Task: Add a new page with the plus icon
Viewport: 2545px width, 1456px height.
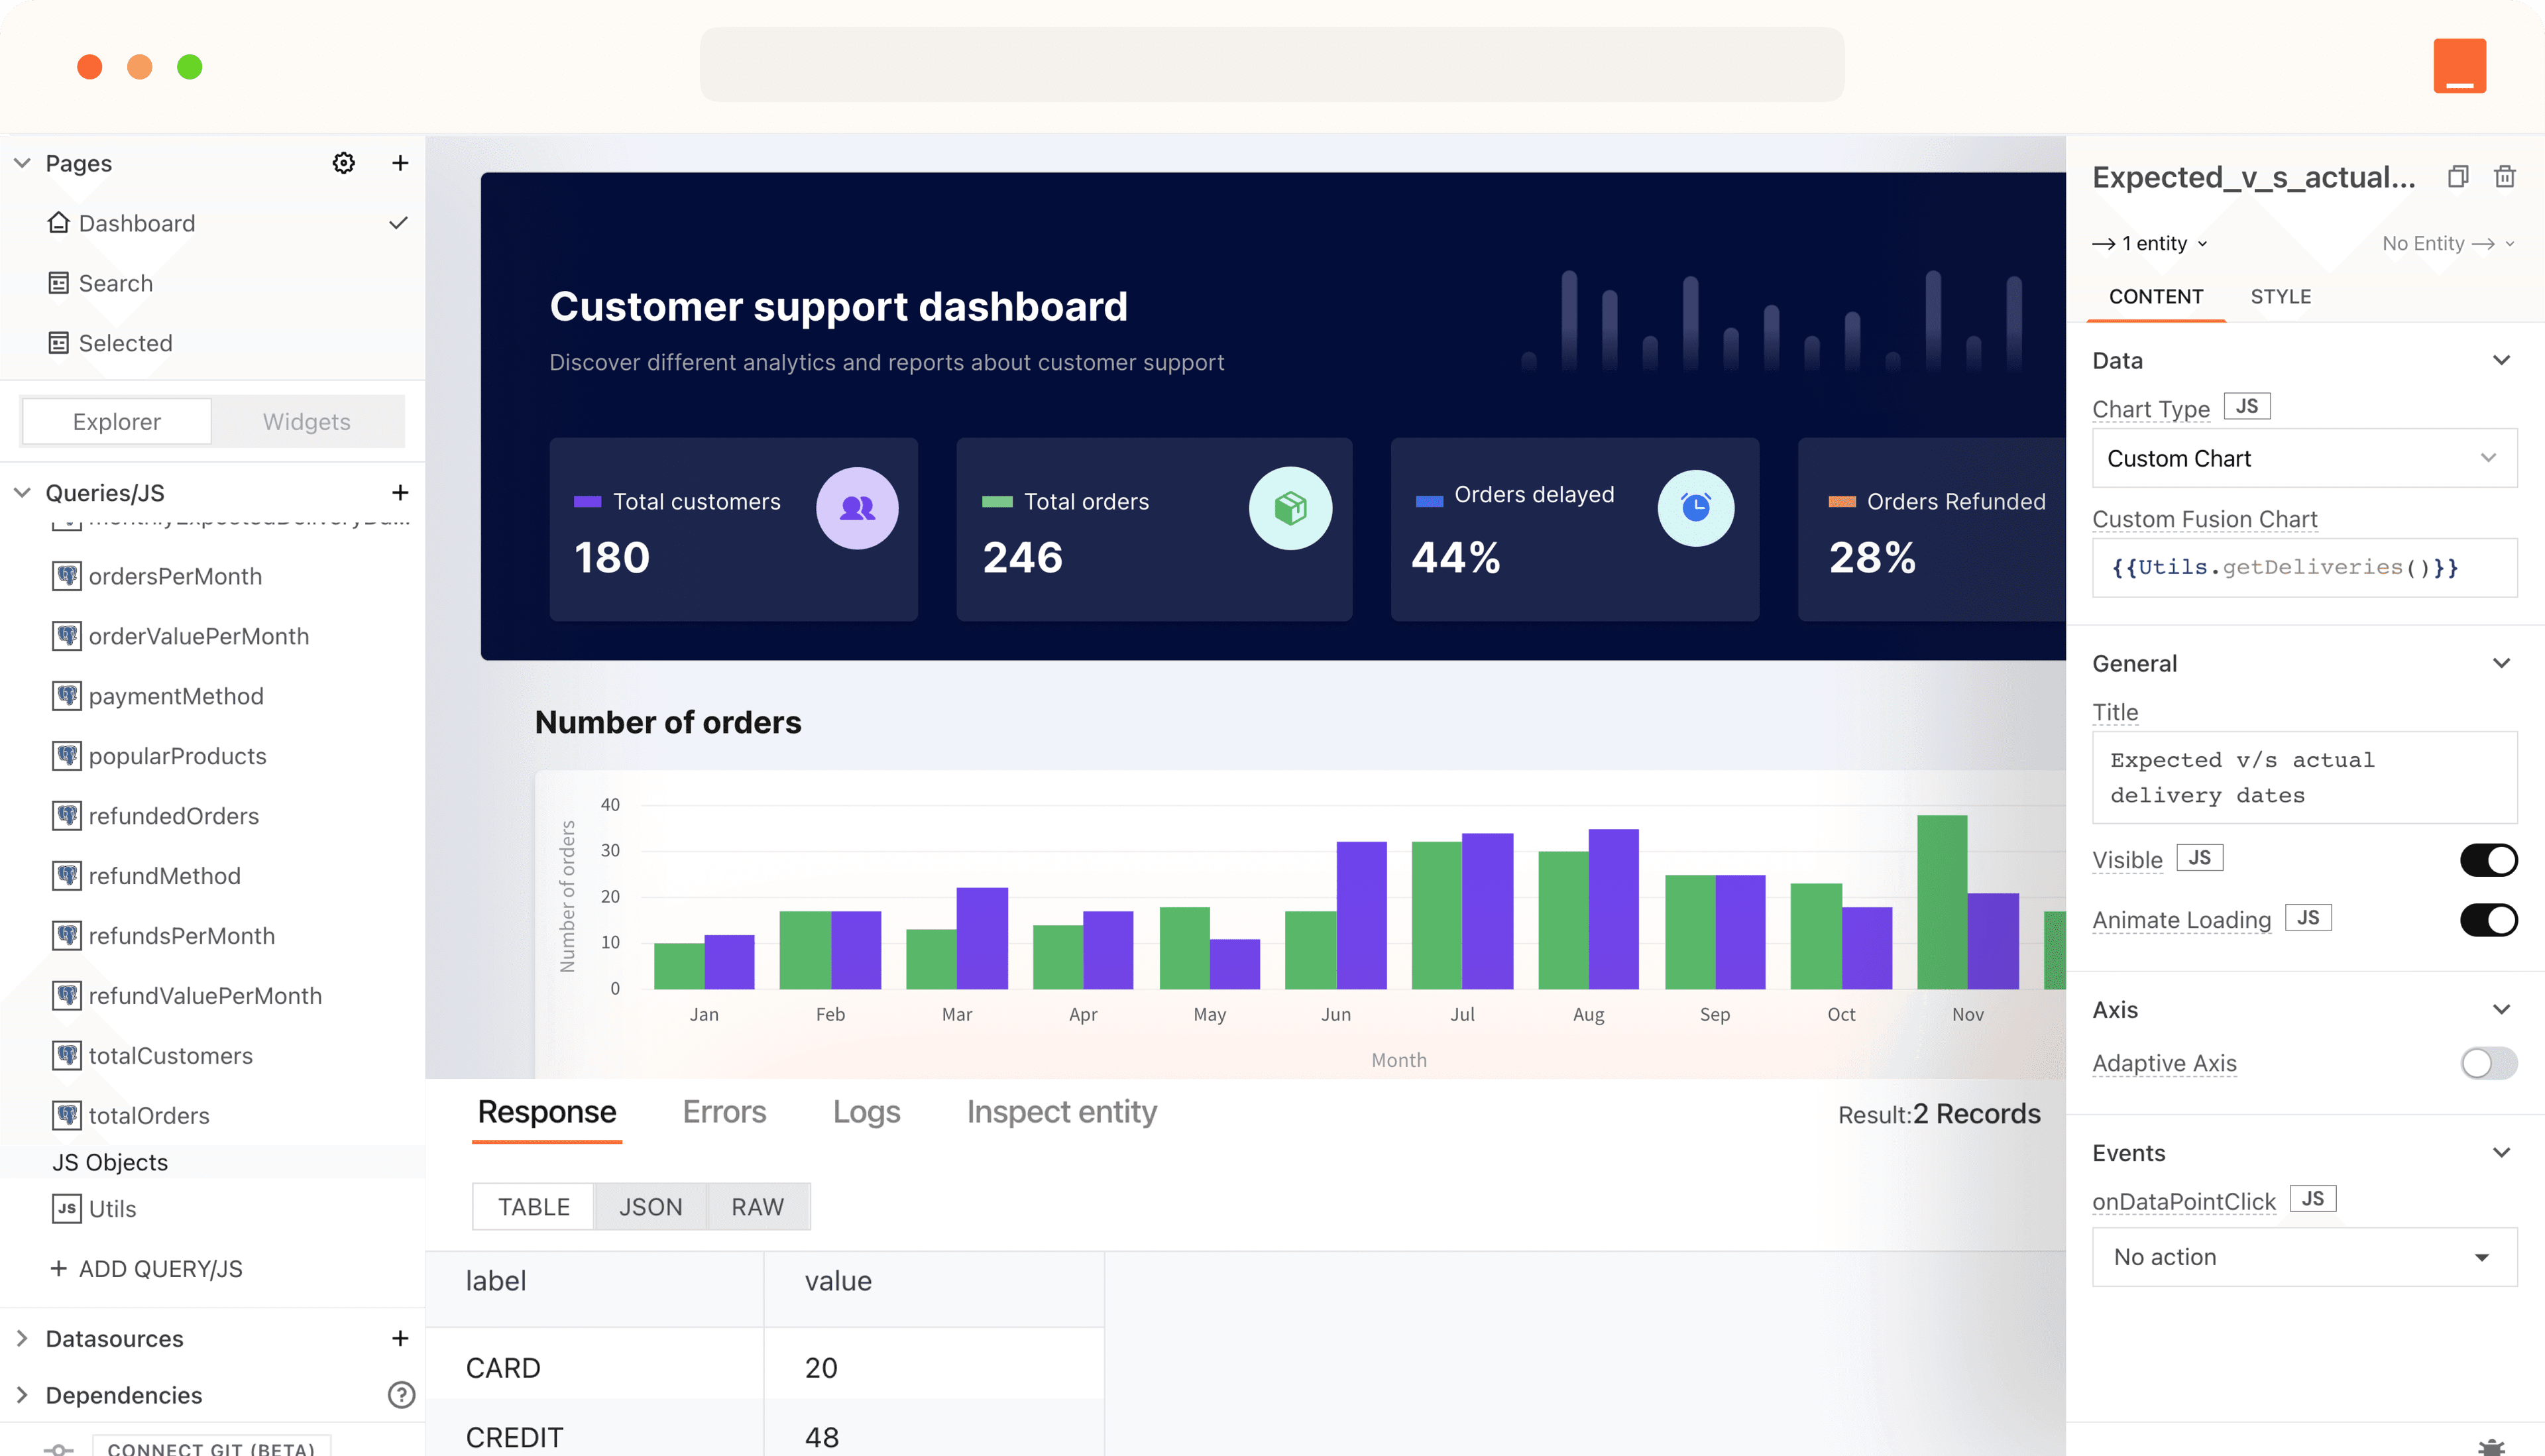Action: [x=400, y=162]
